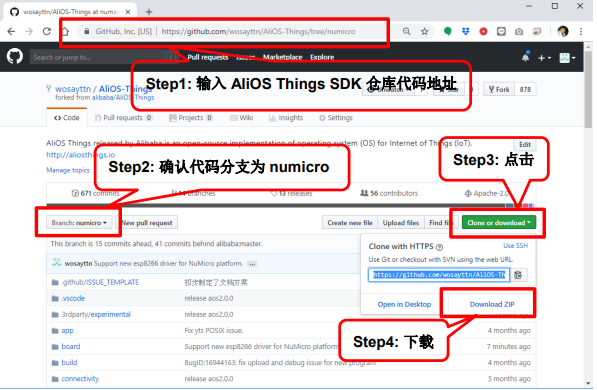The width and height of the screenshot is (597, 390).
Task: Open the Chrome three-dot menu
Action: pos(581,31)
